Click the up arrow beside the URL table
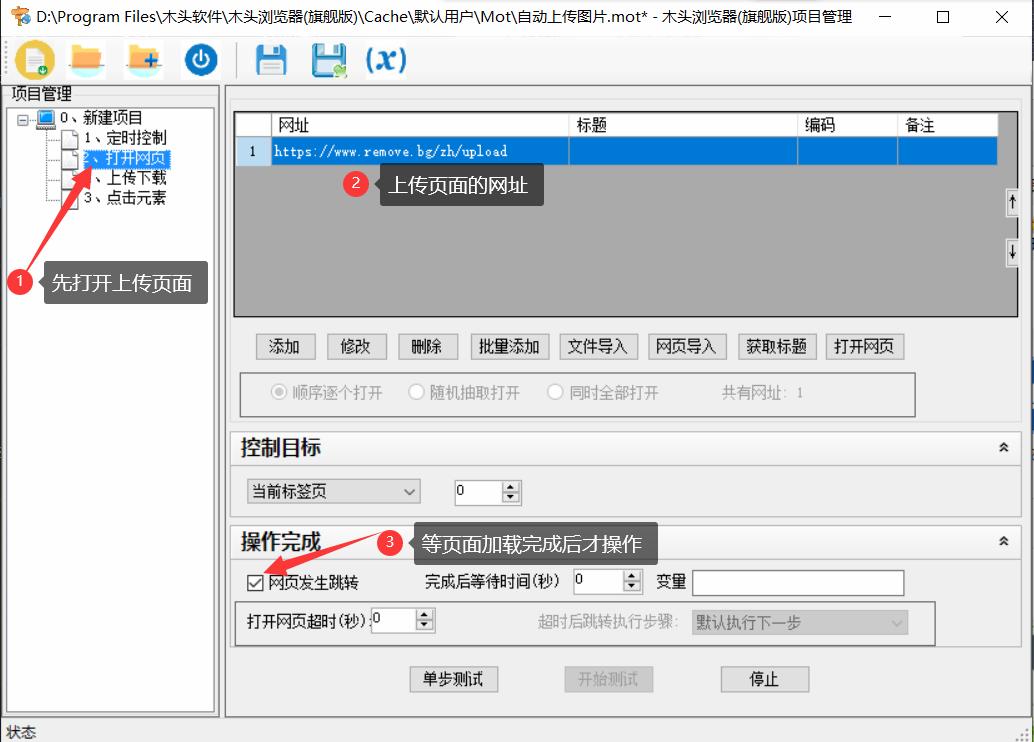 tap(1012, 202)
